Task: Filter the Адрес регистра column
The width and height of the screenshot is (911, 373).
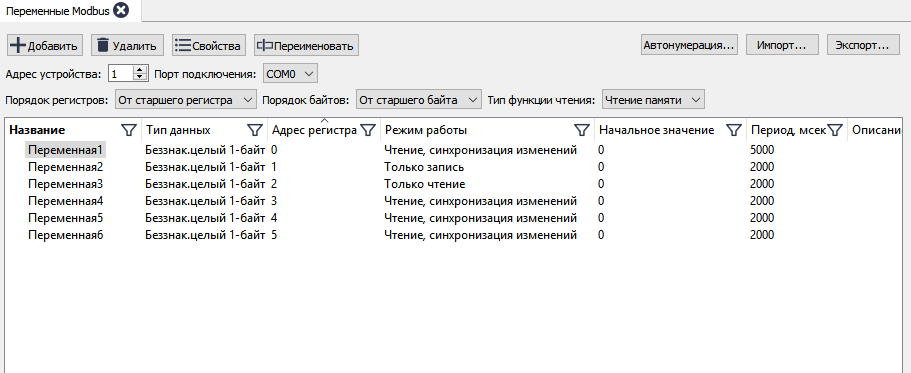Action: click(368, 130)
